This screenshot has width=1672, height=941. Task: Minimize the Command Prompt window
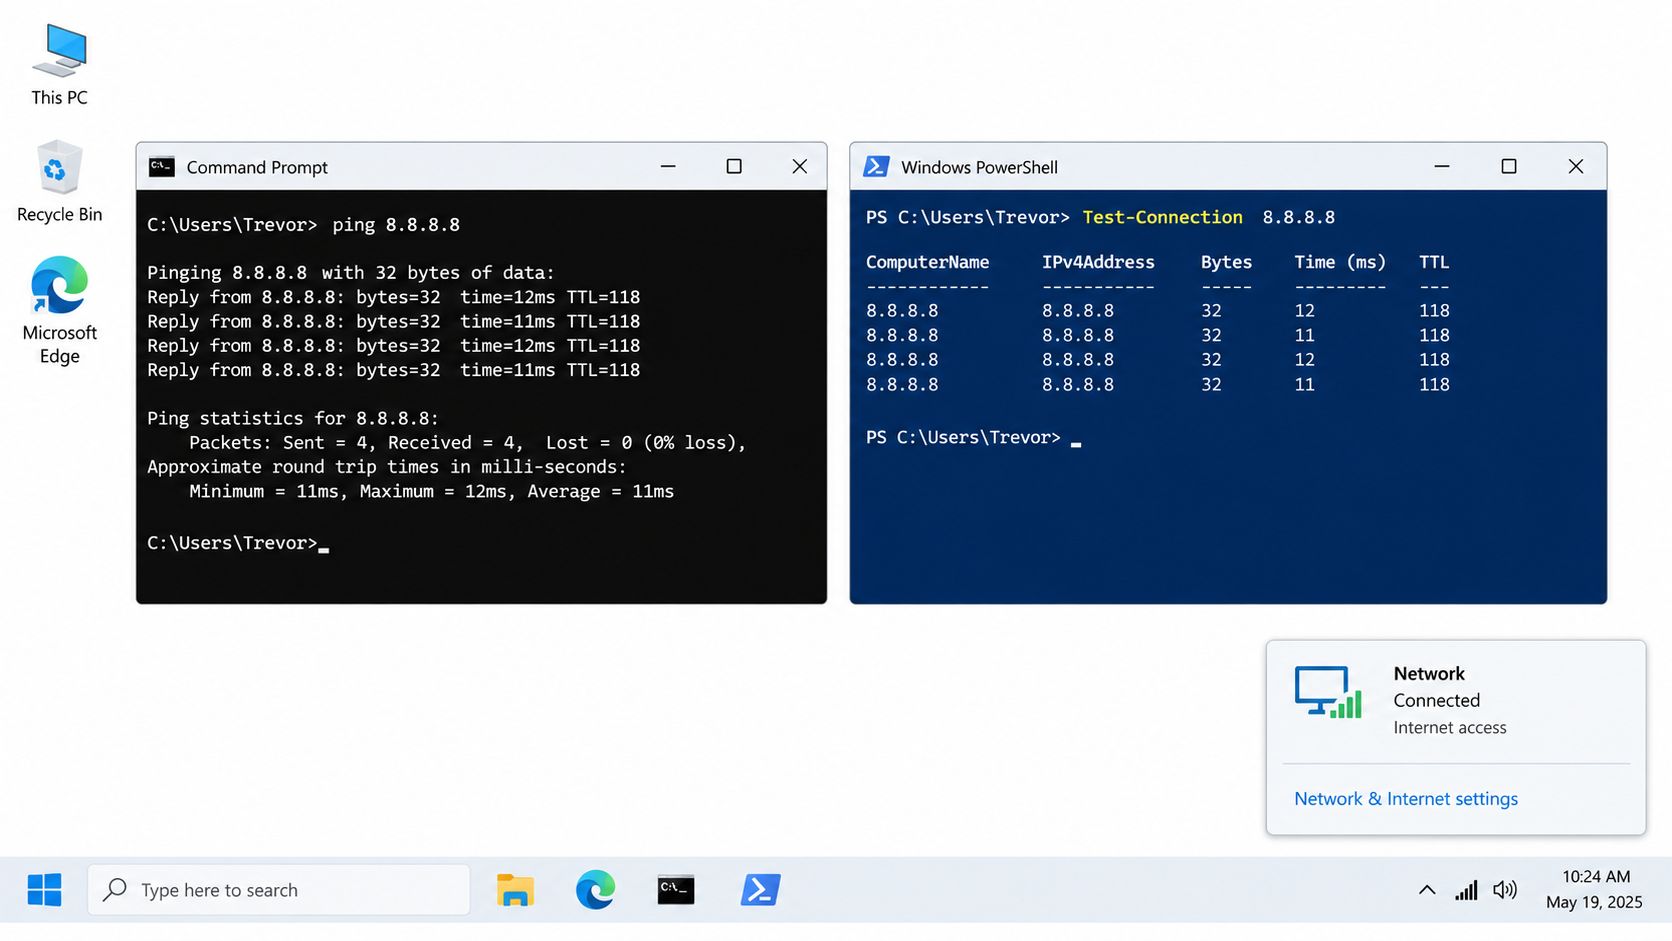pos(668,166)
